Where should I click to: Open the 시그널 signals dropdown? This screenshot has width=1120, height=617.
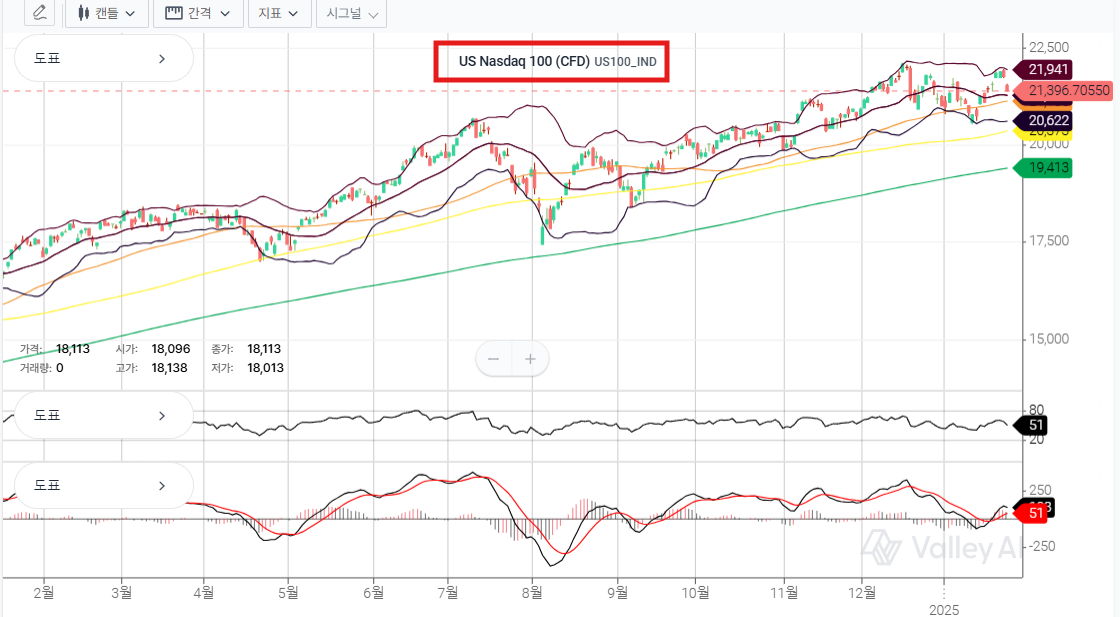click(352, 13)
